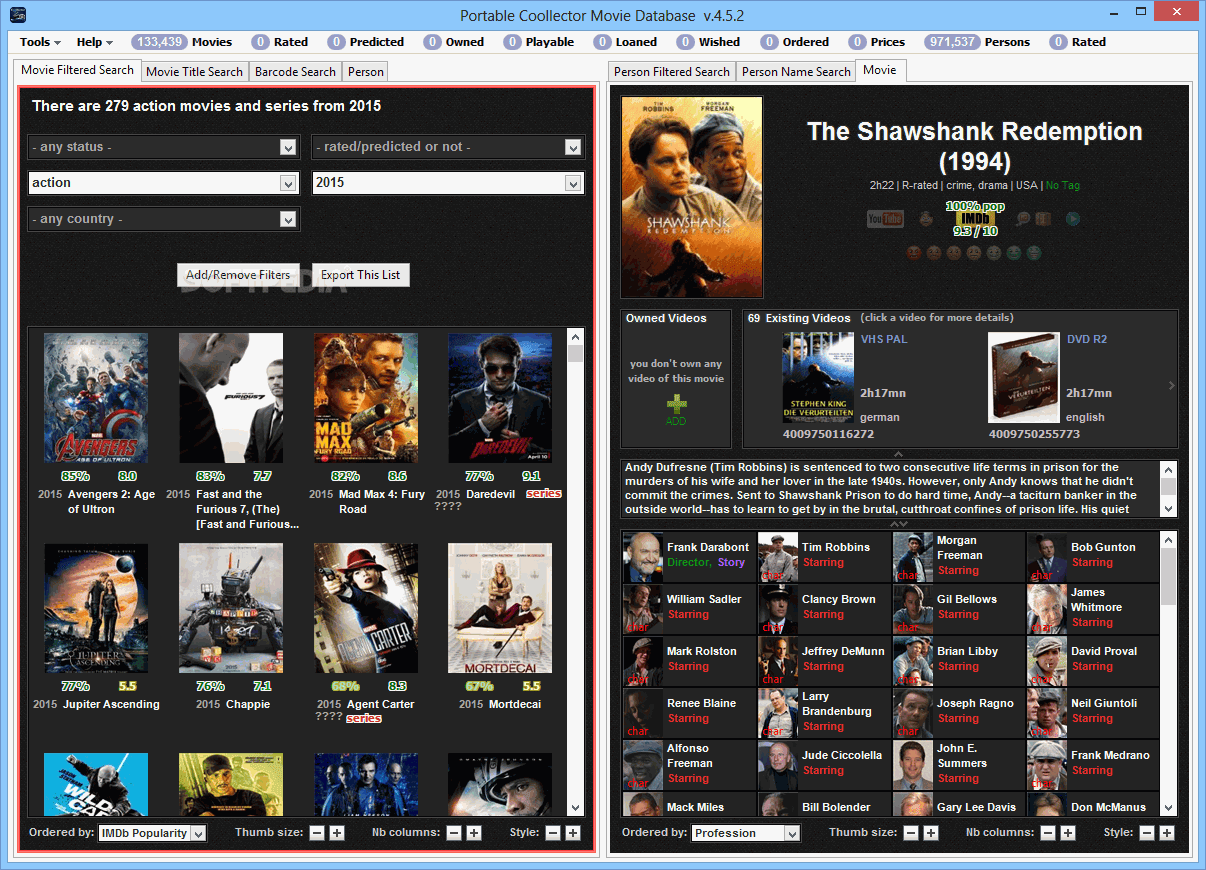Click the IMDb rating badge
Viewport: 1206px width, 870px height.
[975, 218]
